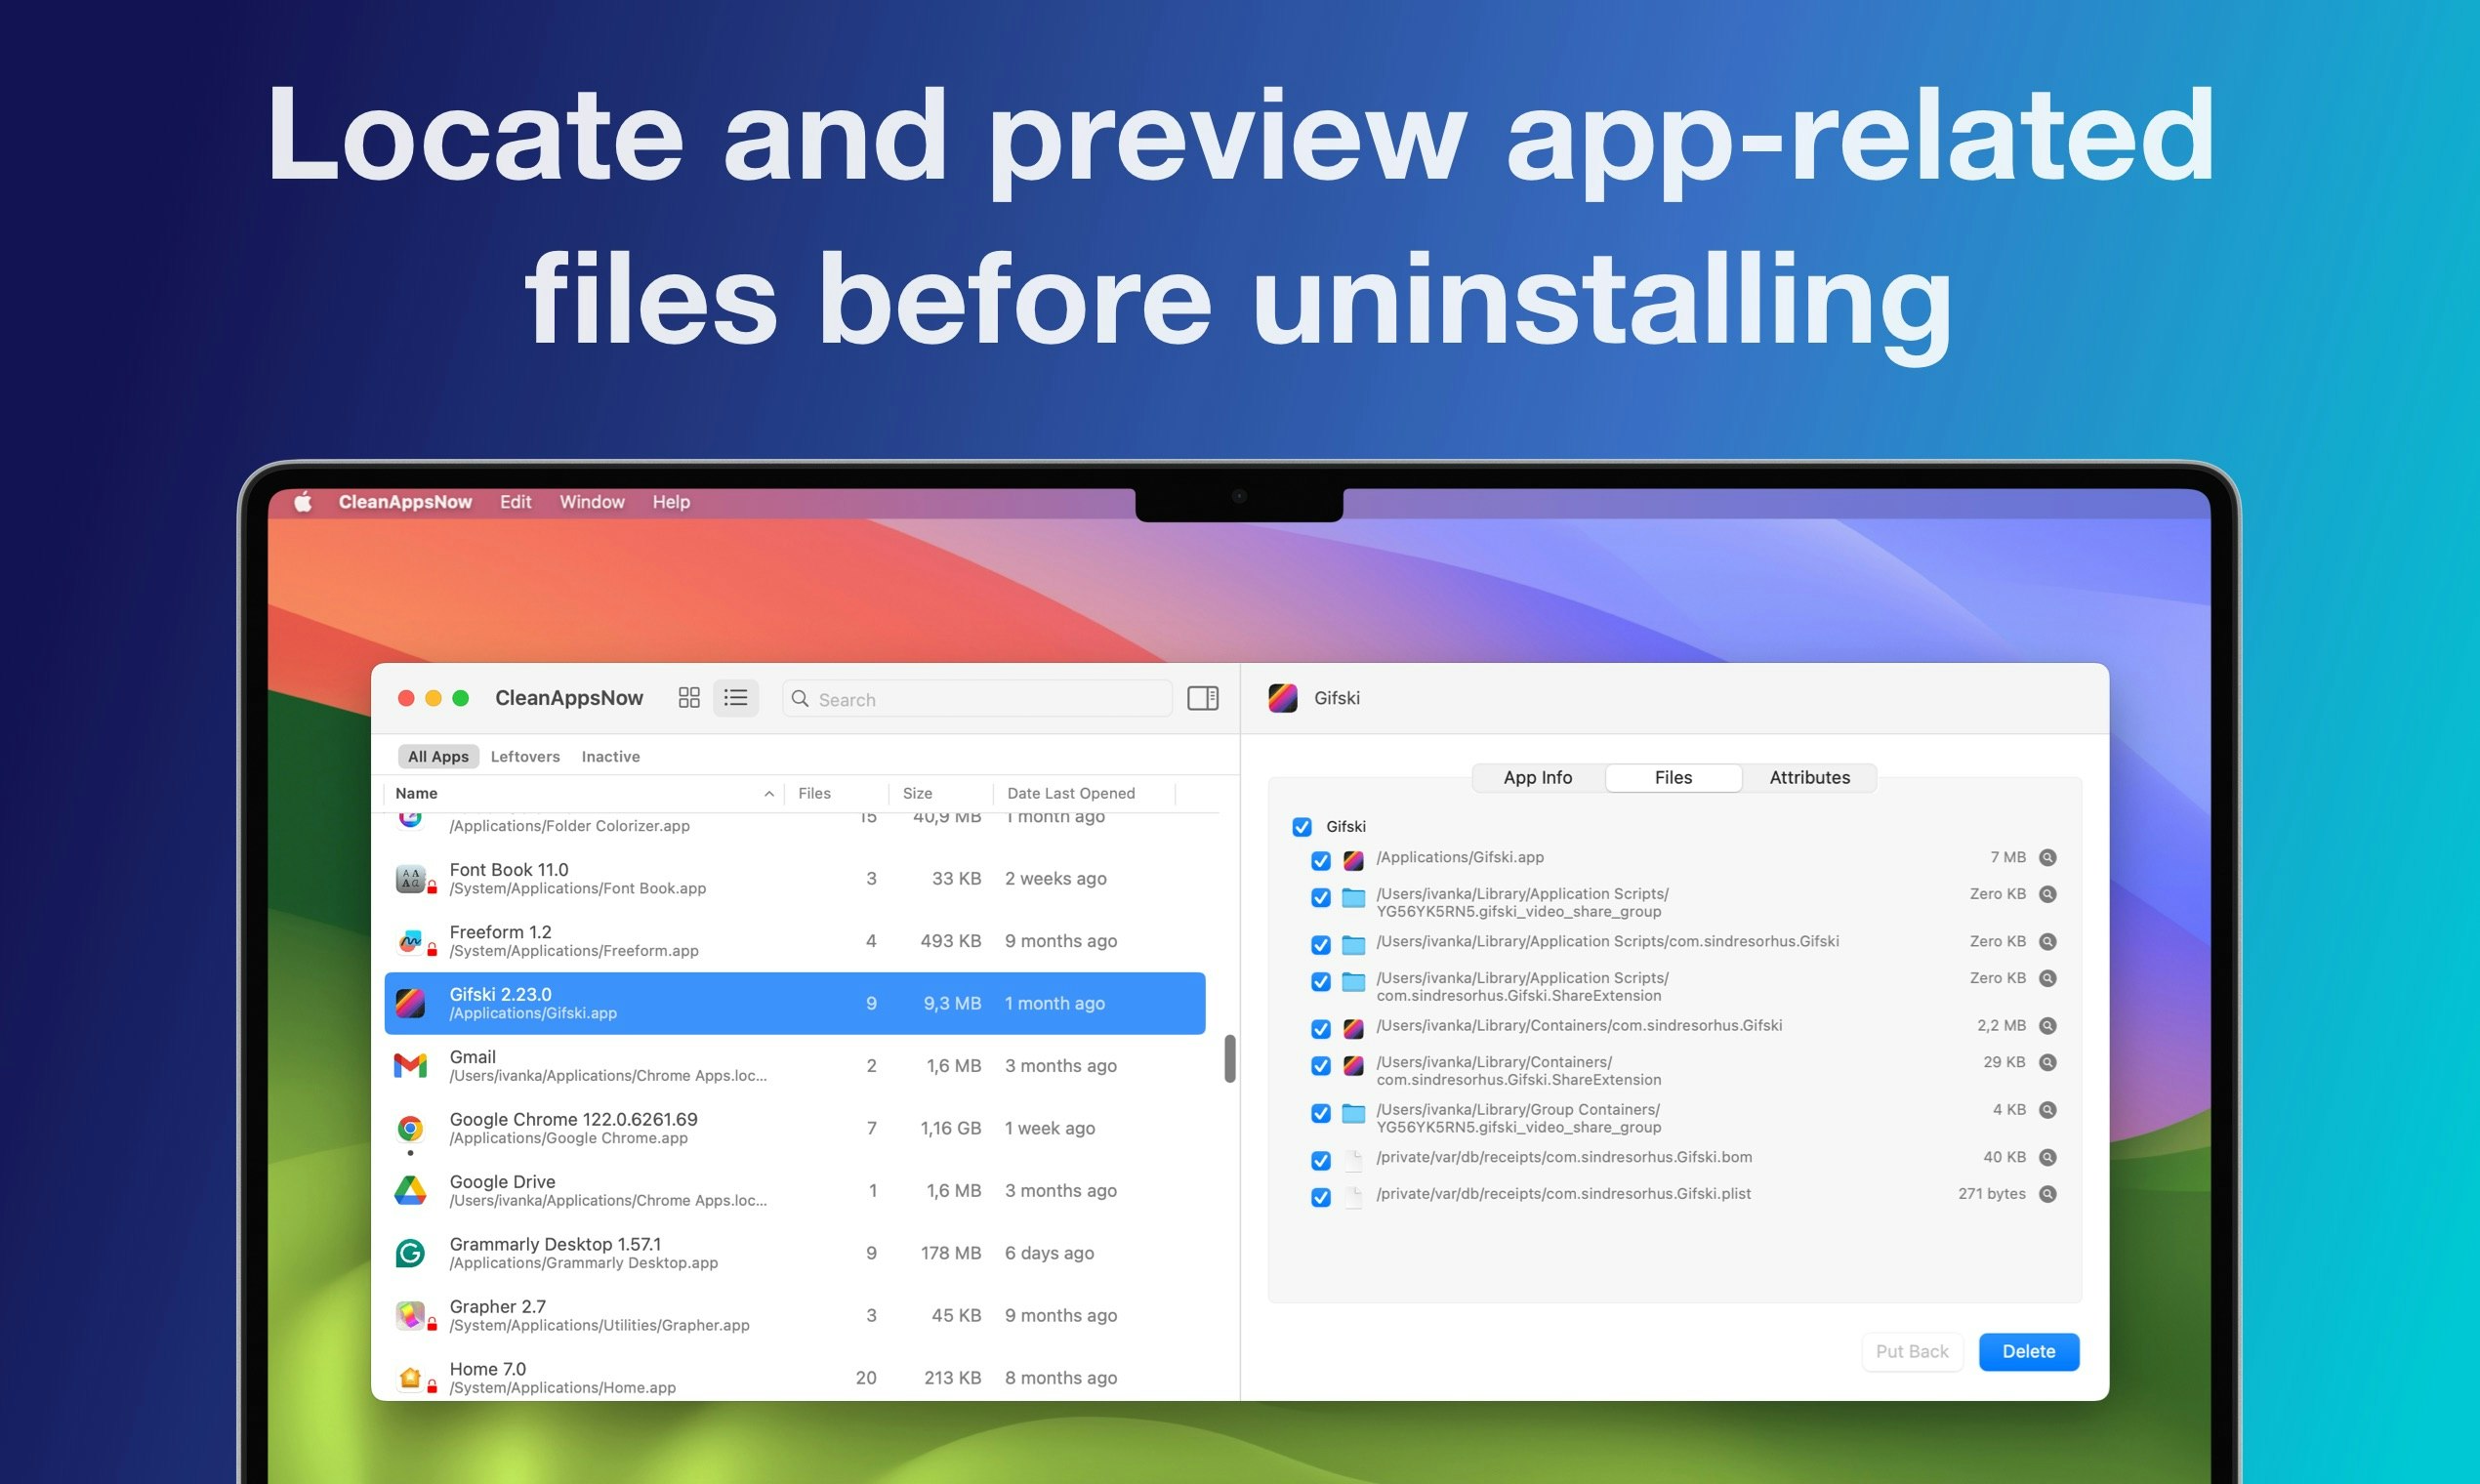The image size is (2480, 1484).
Task: Toggle the top-level Gifski checkbox
Action: [x=1302, y=827]
